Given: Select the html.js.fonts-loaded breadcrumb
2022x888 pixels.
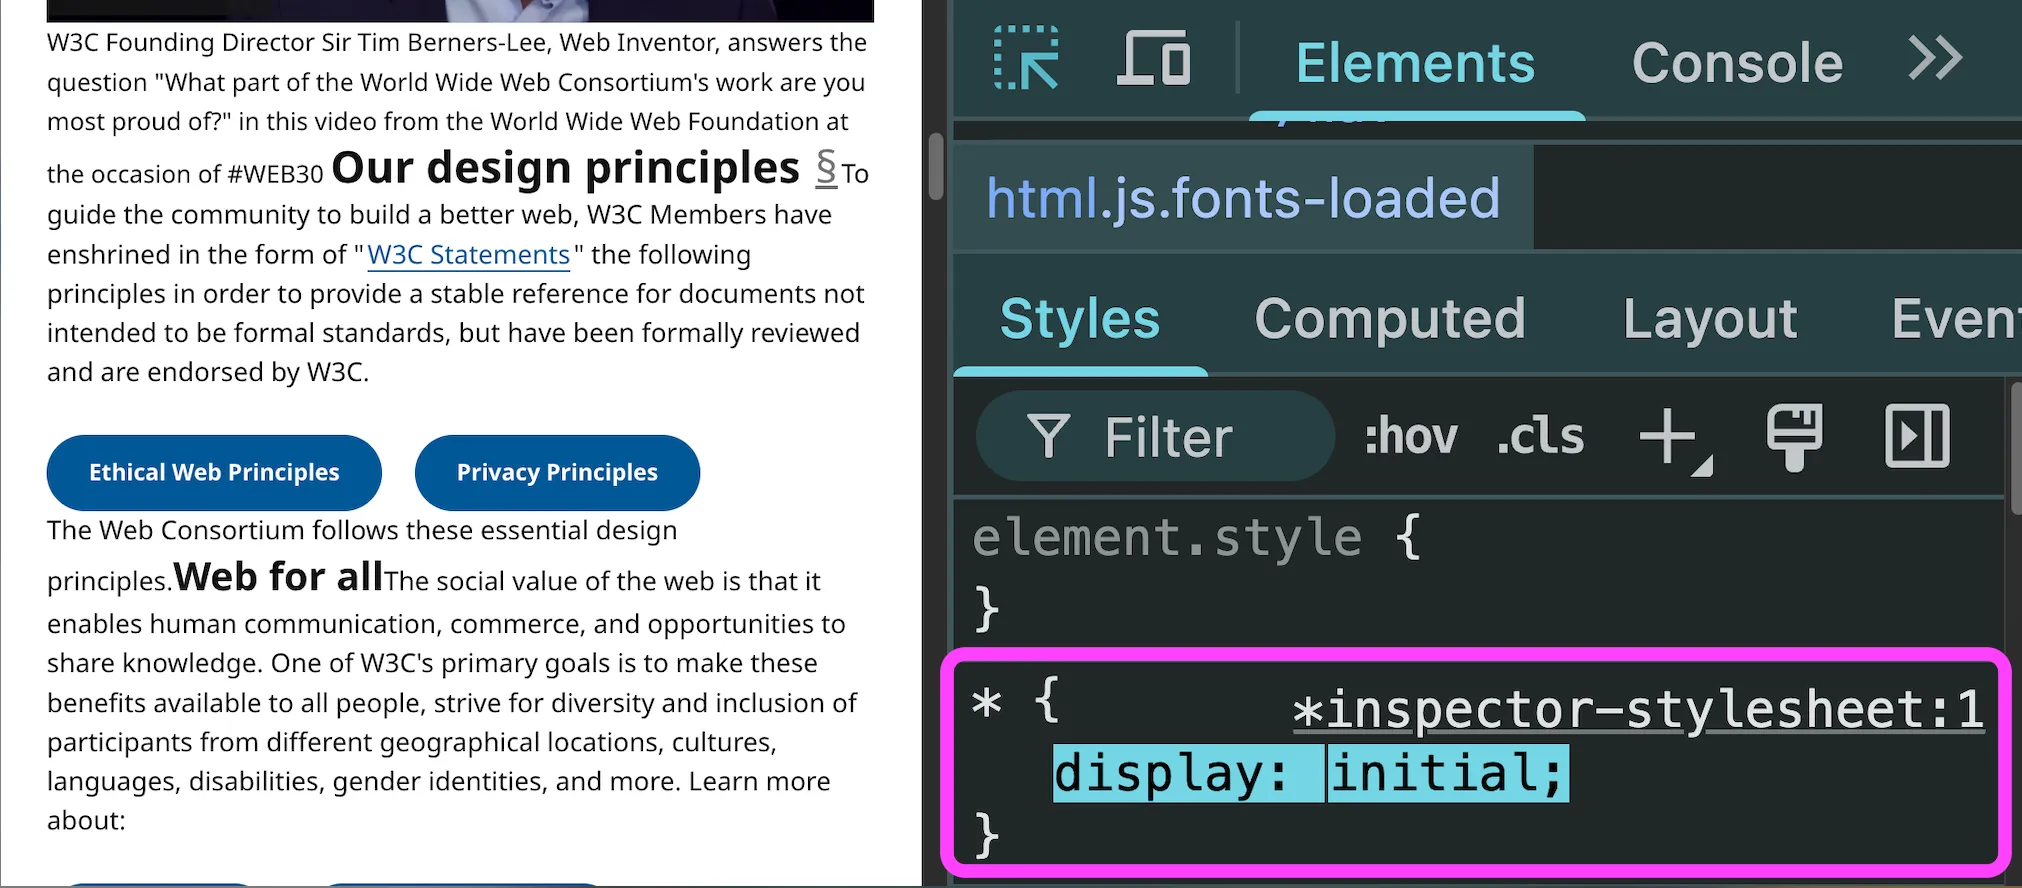Looking at the screenshot, I should point(1243,198).
